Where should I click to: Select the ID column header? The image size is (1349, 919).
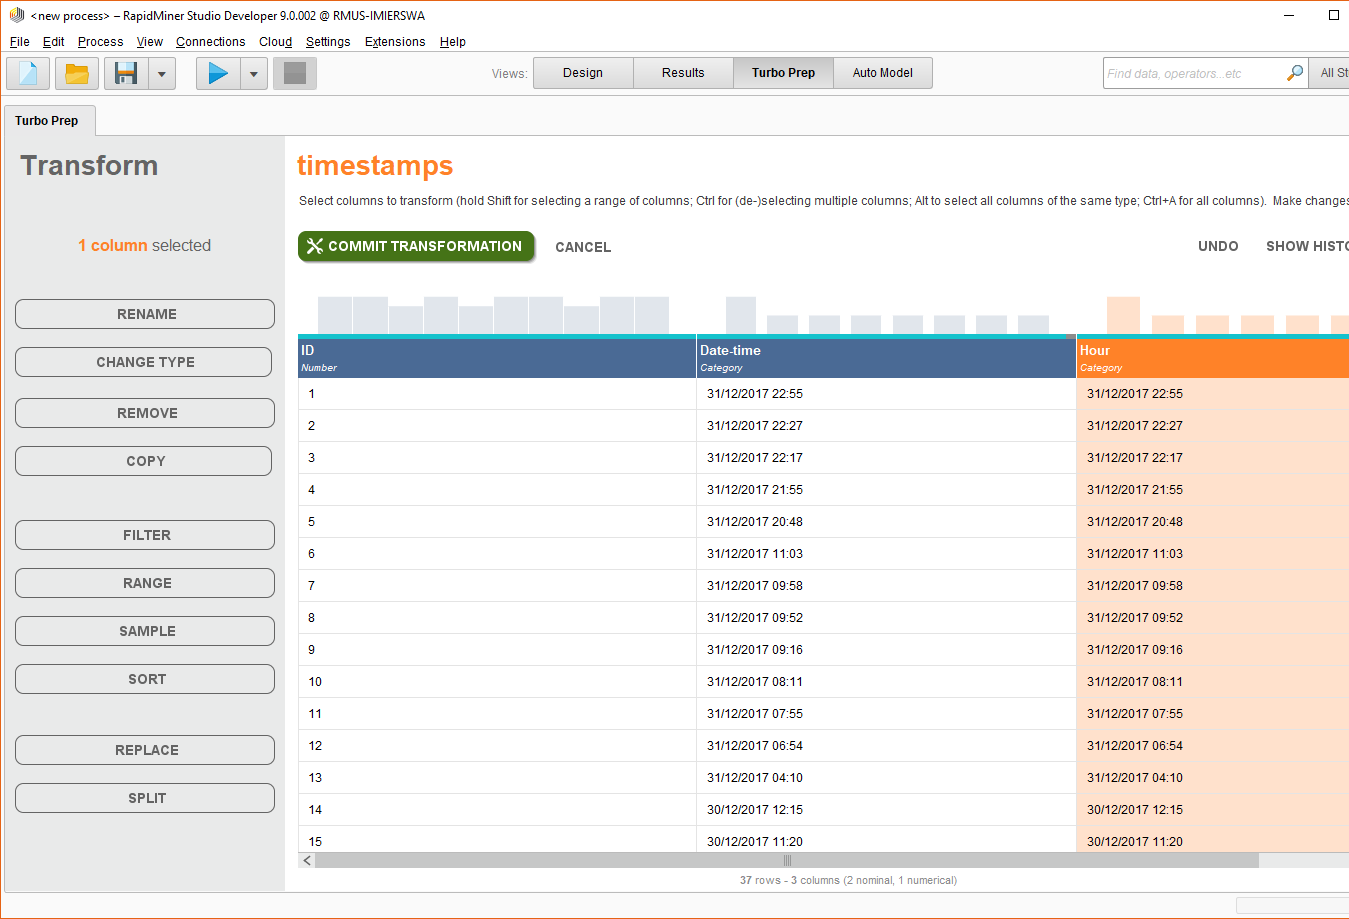coord(497,358)
